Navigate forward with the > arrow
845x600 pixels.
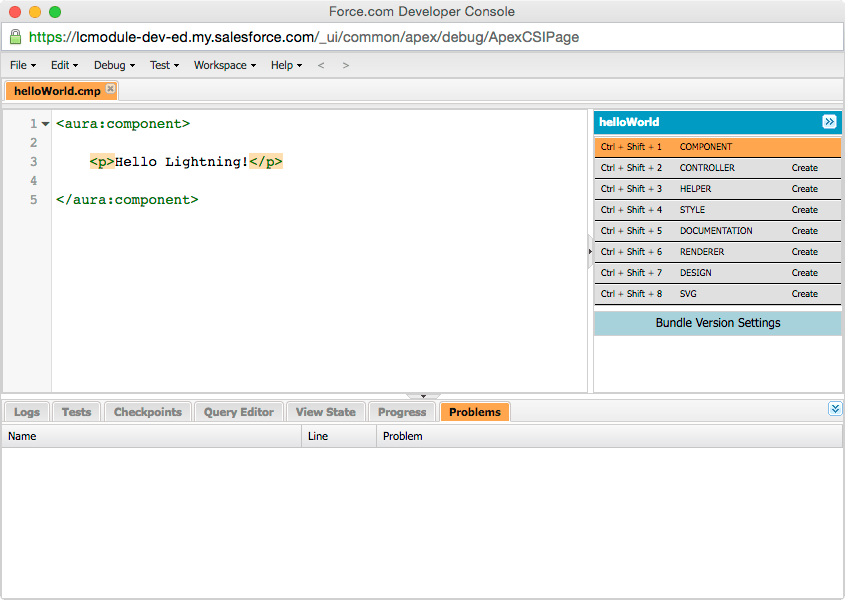coord(346,65)
